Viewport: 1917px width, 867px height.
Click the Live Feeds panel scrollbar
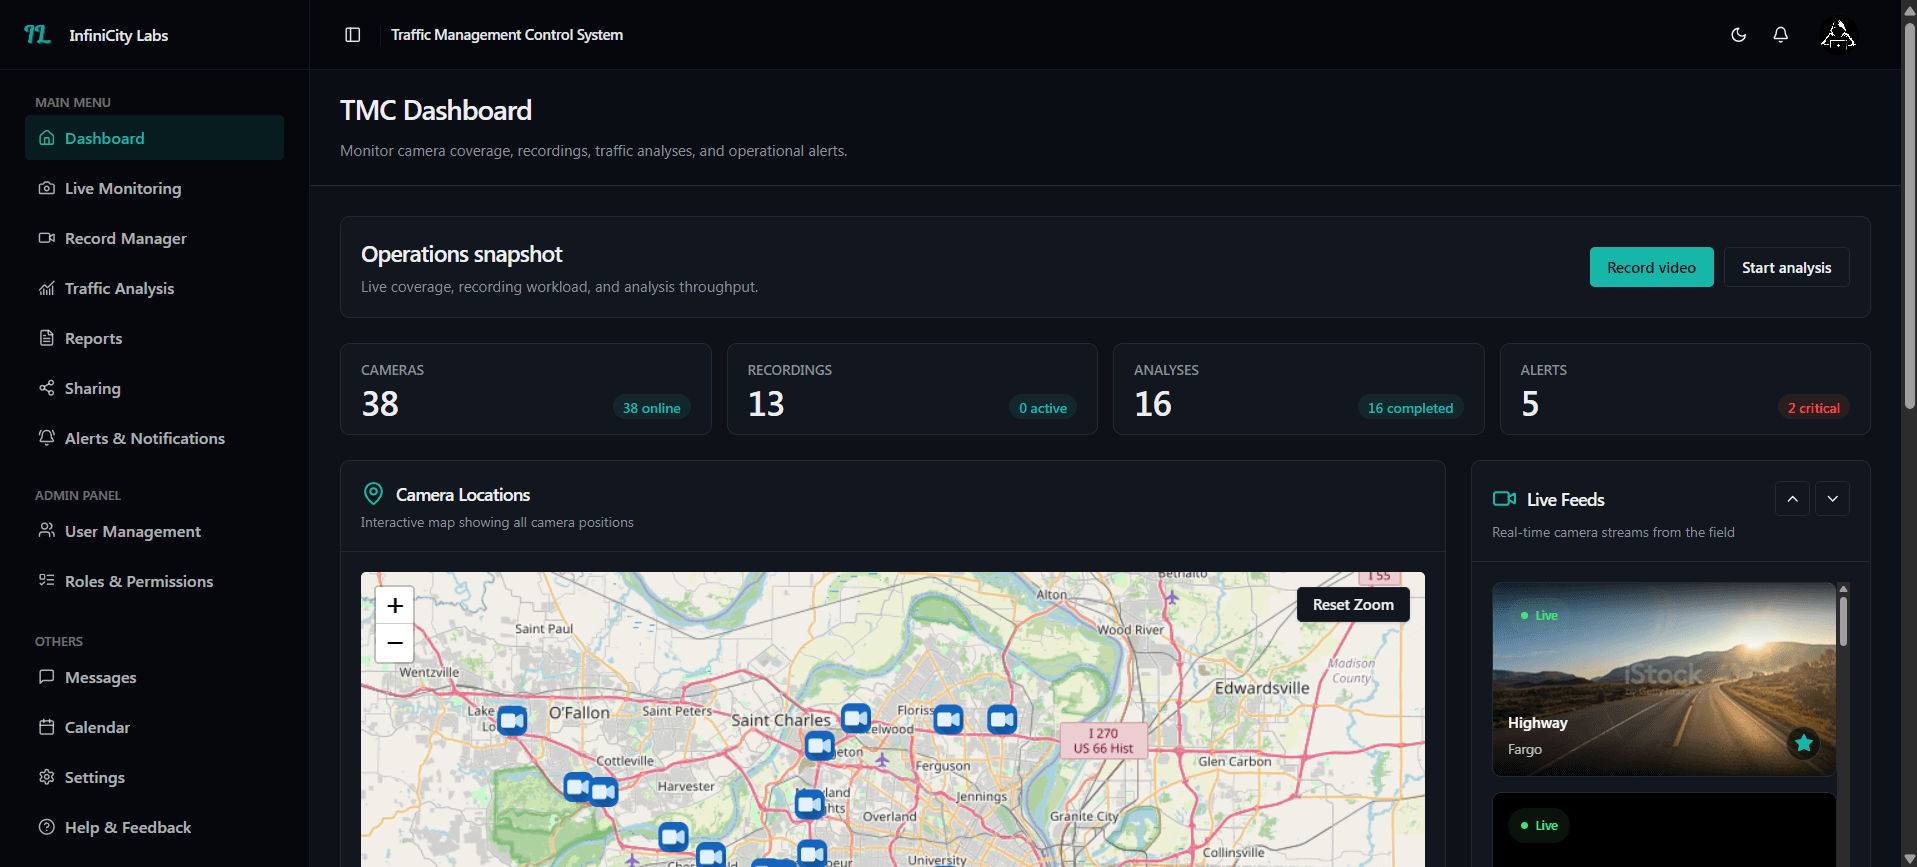1843,622
